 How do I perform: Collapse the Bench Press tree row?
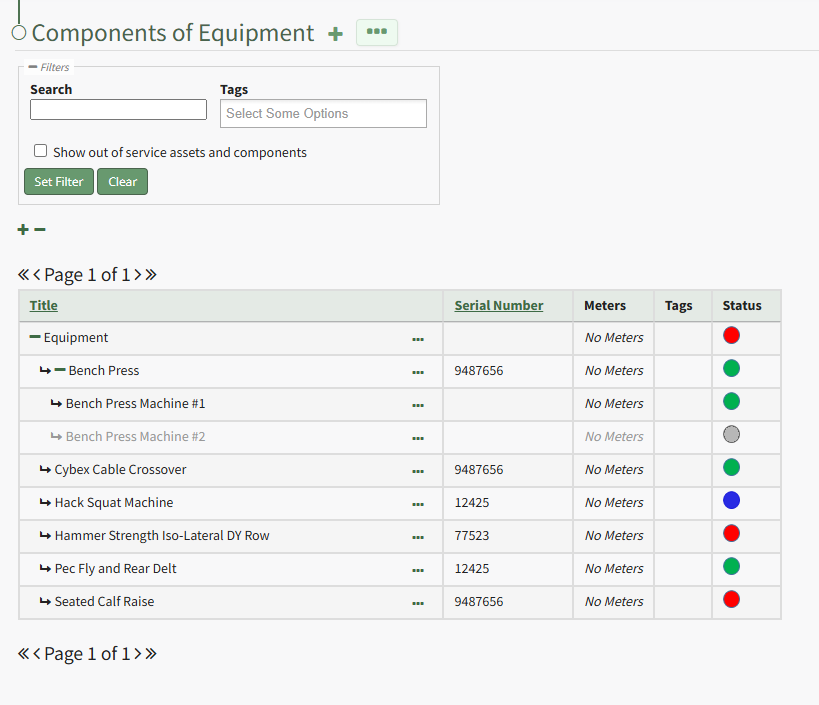point(60,371)
